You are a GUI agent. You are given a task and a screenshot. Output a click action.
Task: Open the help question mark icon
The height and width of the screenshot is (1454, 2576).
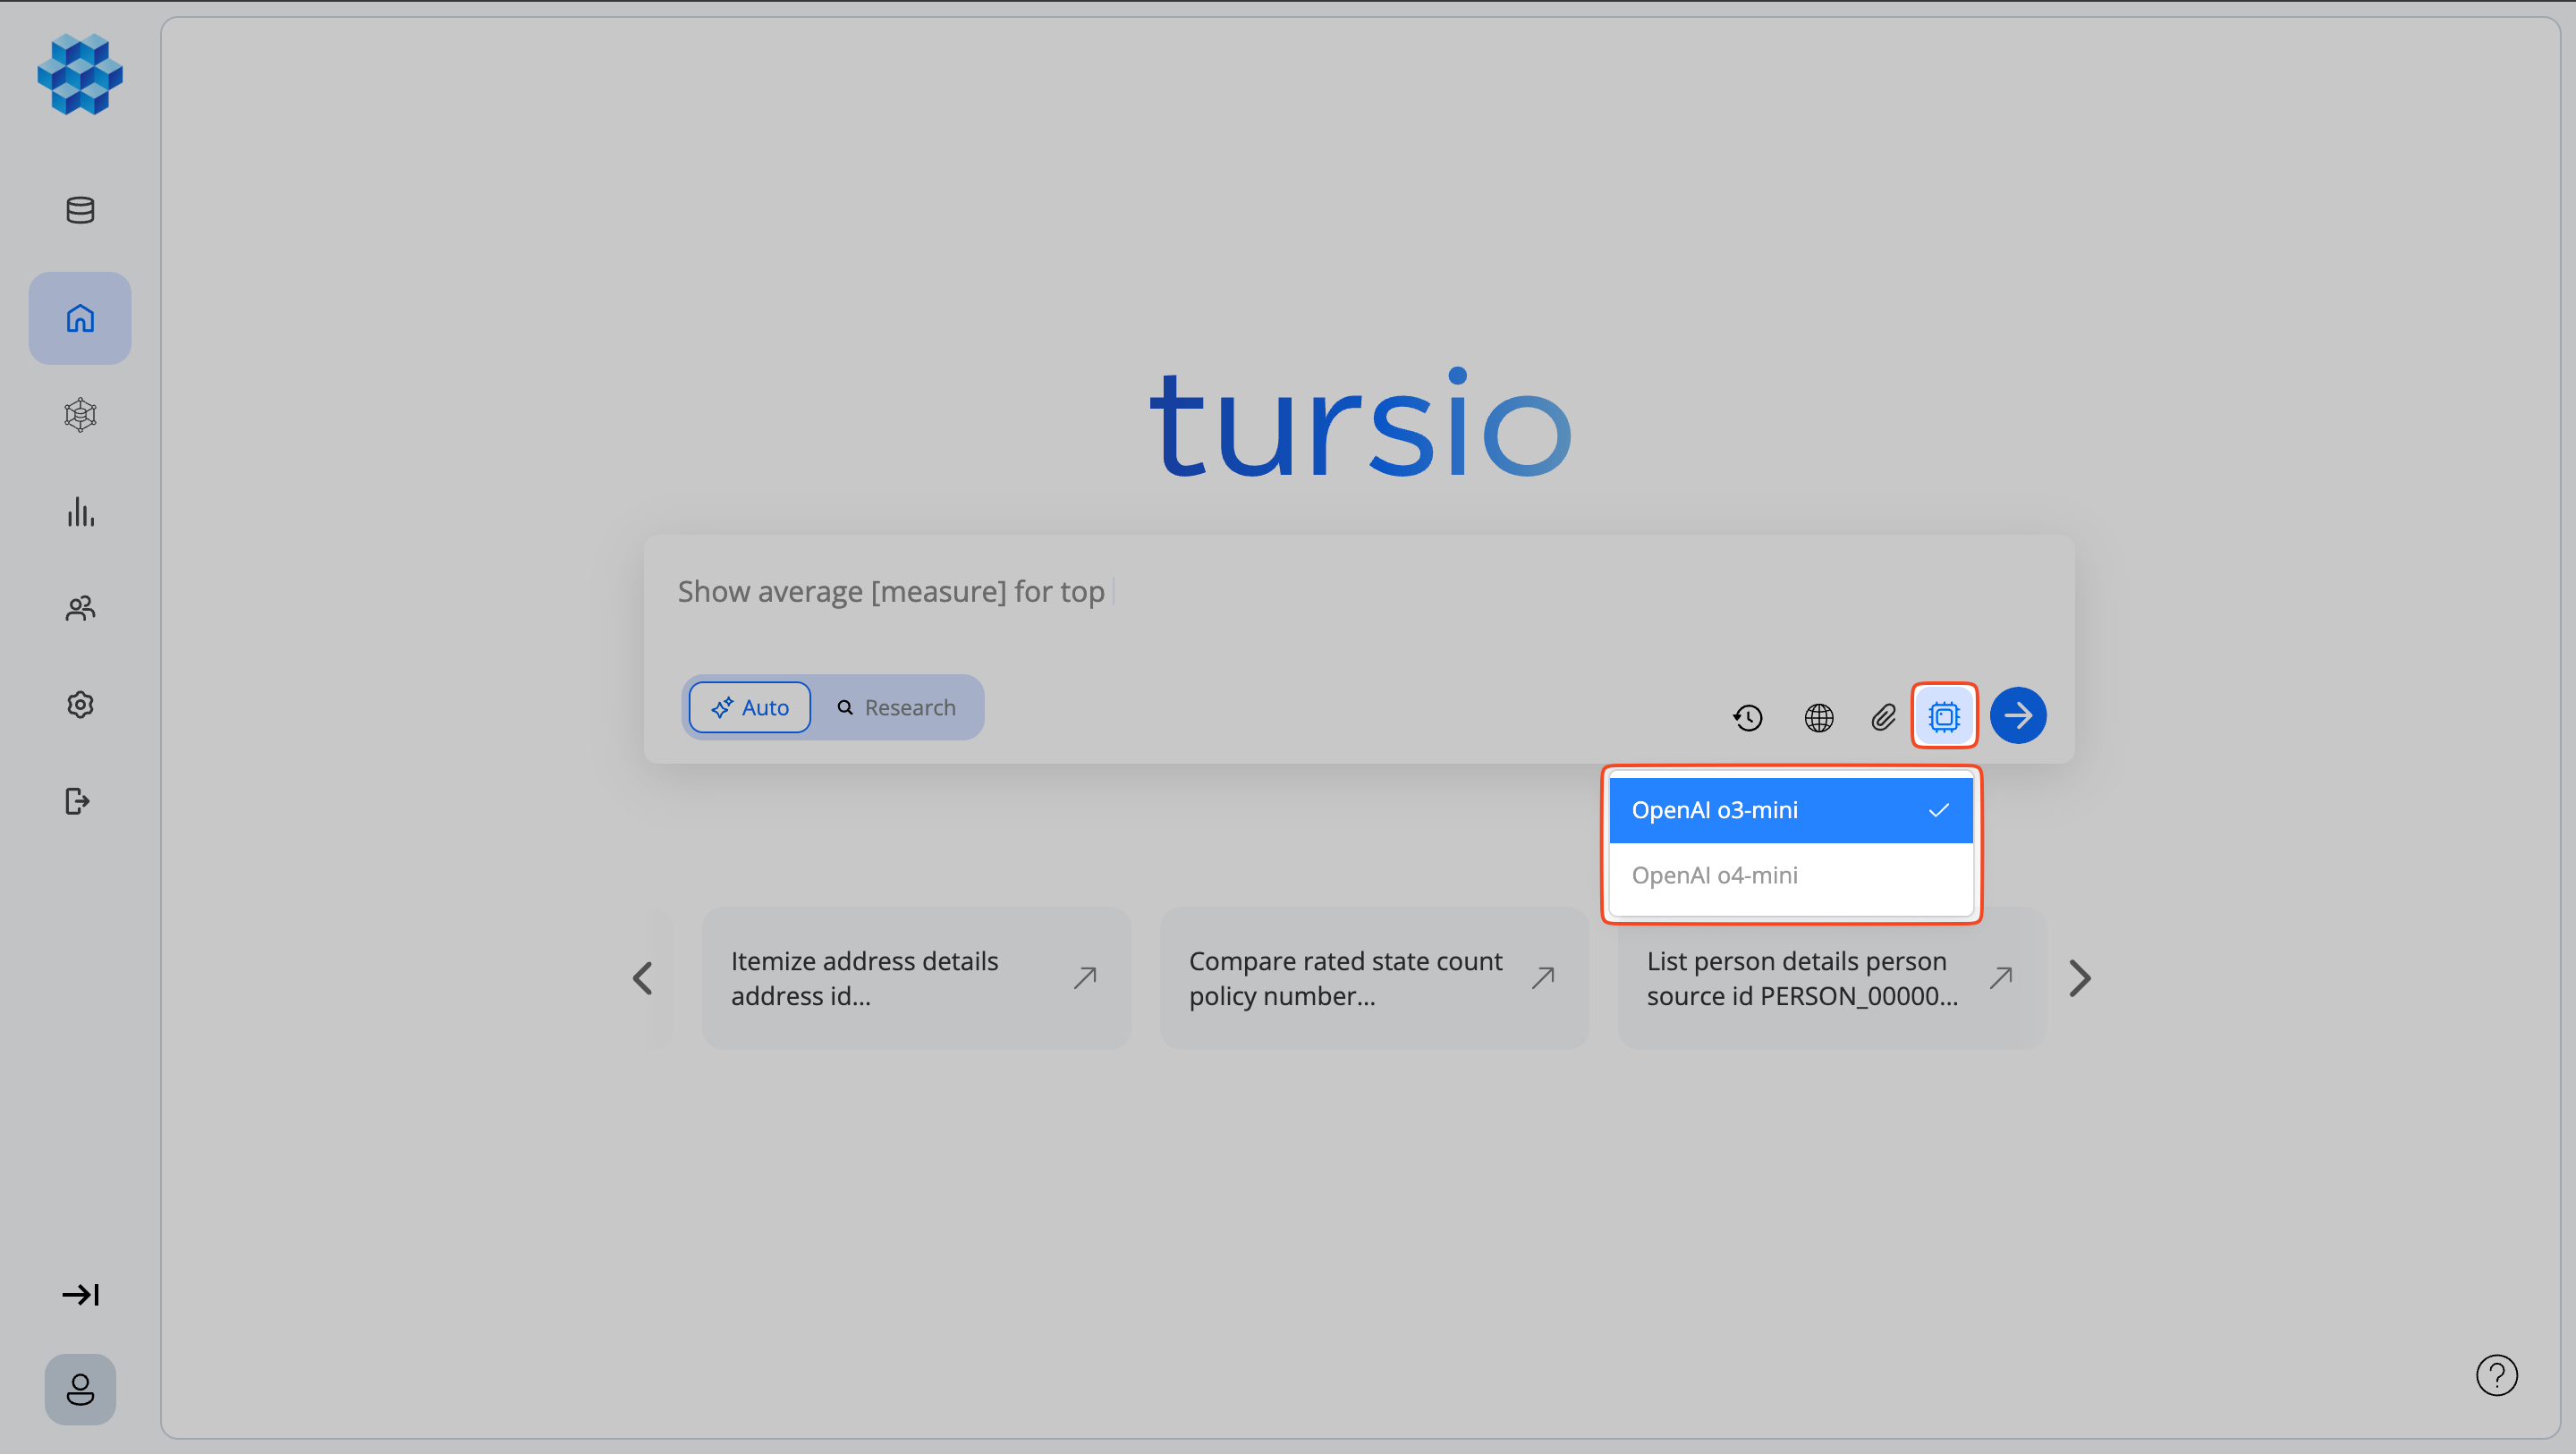click(2497, 1375)
